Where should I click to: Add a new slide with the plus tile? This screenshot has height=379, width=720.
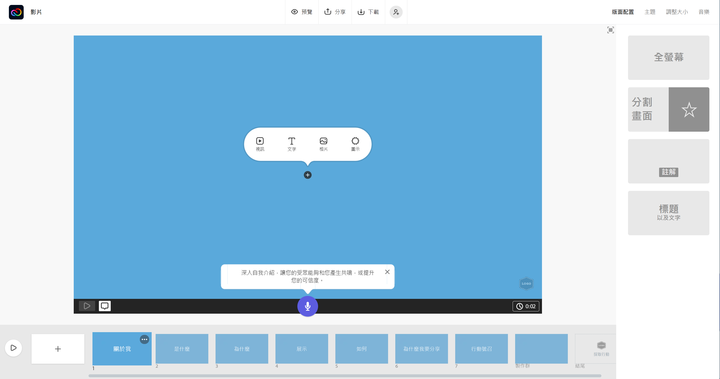click(x=58, y=349)
